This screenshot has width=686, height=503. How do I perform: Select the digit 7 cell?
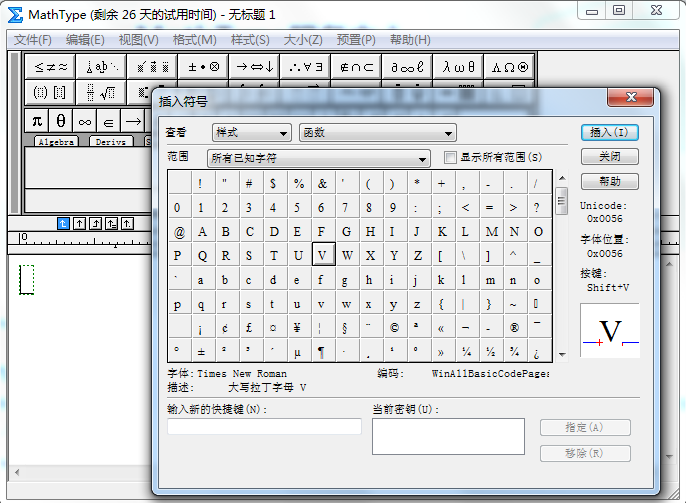click(x=346, y=207)
